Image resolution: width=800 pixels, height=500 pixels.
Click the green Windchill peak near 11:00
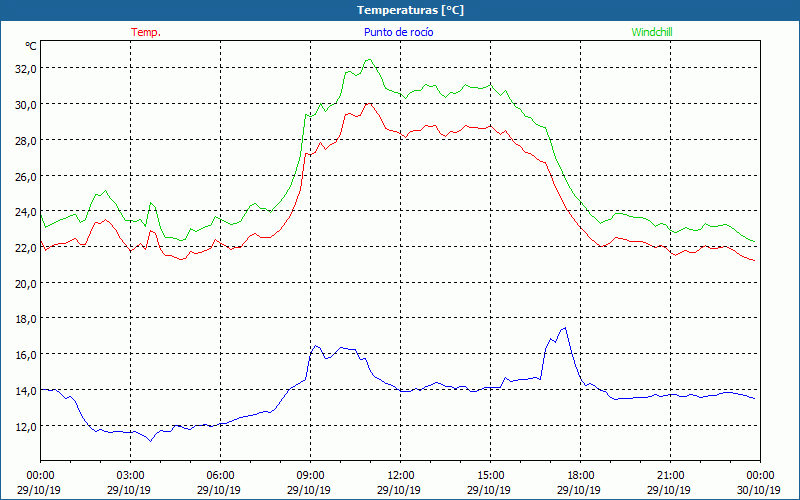[x=369, y=60]
